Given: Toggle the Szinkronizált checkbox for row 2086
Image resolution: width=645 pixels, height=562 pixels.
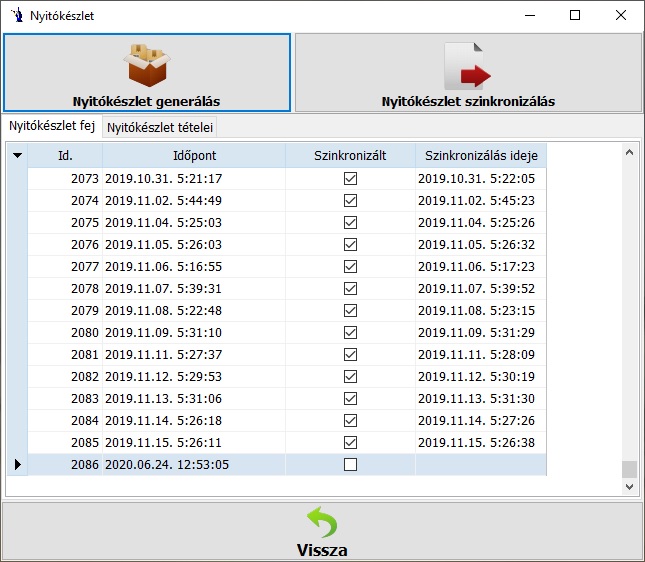Looking at the screenshot, I should pos(350,465).
